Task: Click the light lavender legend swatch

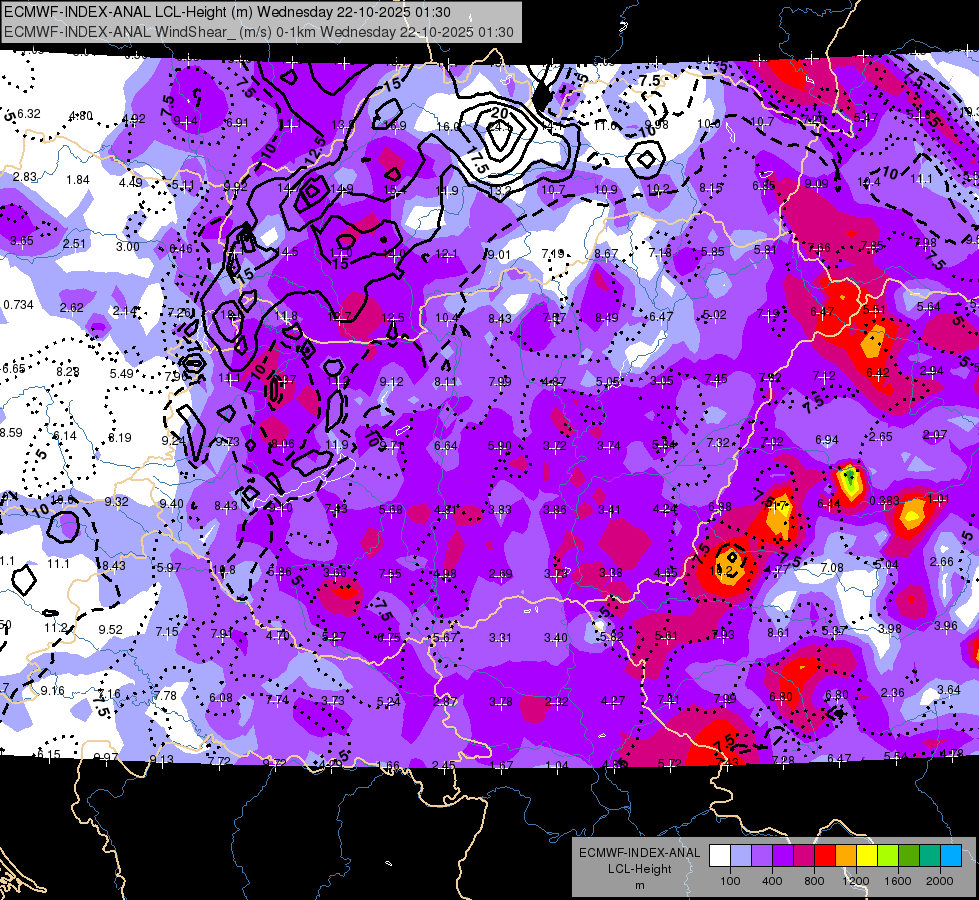Action: [740, 855]
